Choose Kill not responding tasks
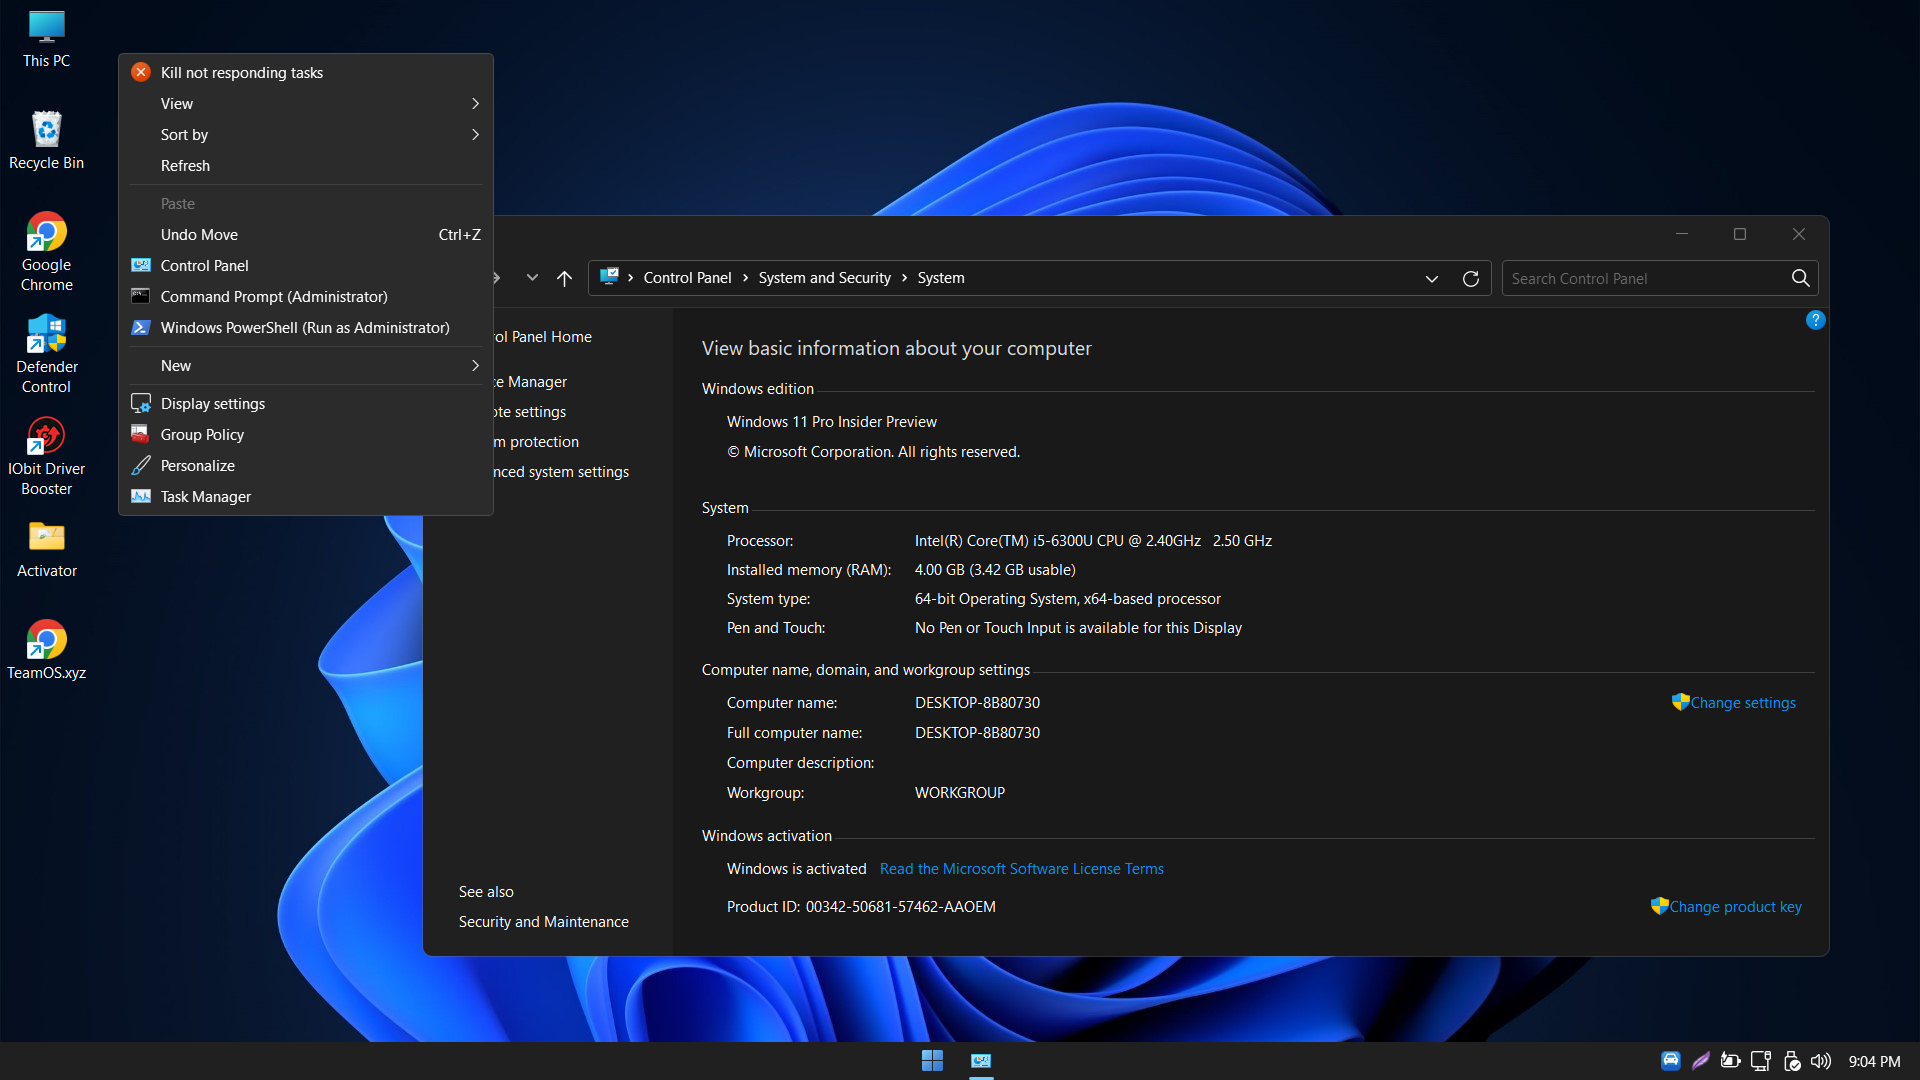This screenshot has width=1920, height=1080. [242, 73]
